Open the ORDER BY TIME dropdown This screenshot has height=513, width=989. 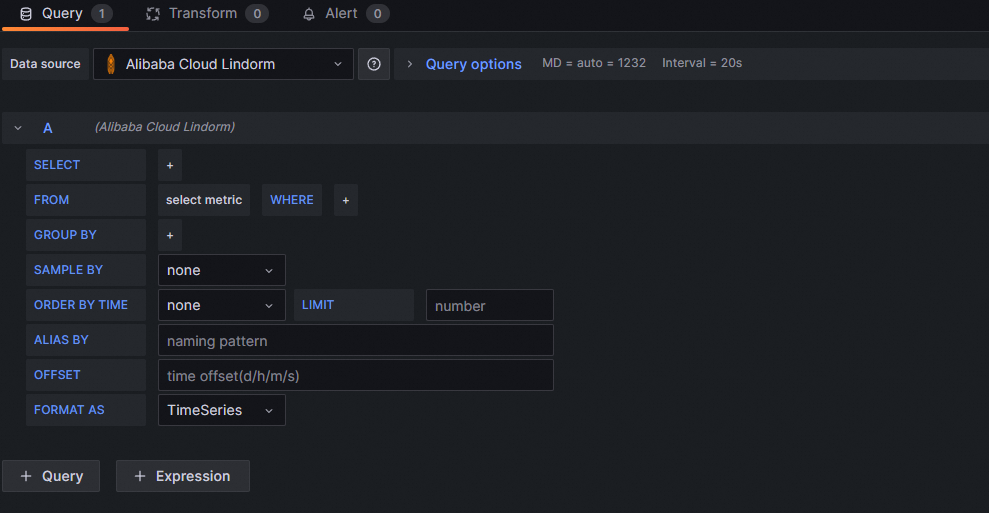(x=221, y=305)
